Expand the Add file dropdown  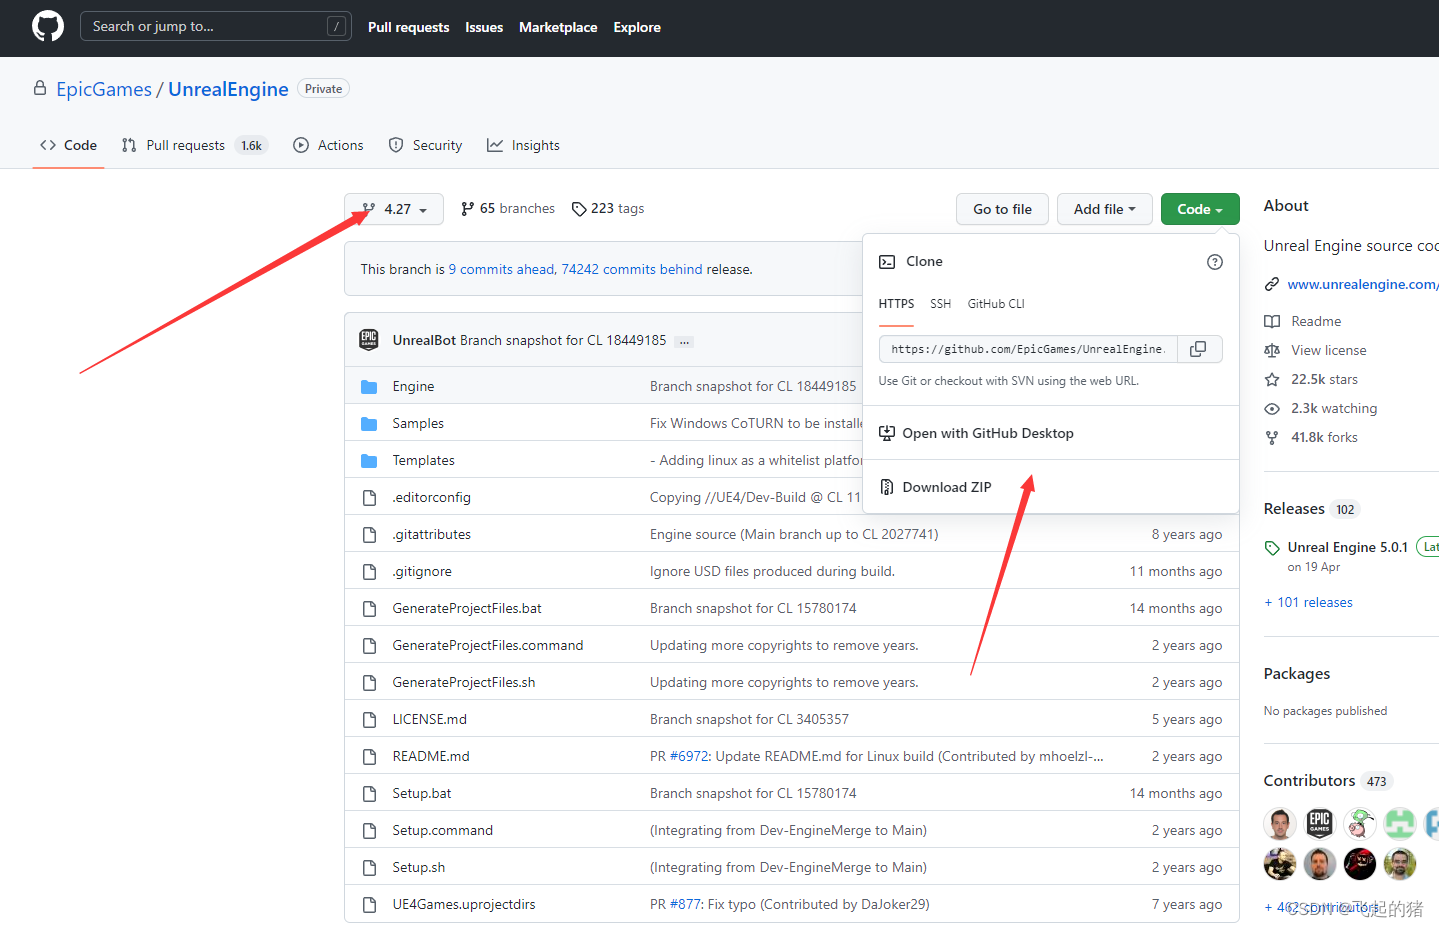(1104, 209)
